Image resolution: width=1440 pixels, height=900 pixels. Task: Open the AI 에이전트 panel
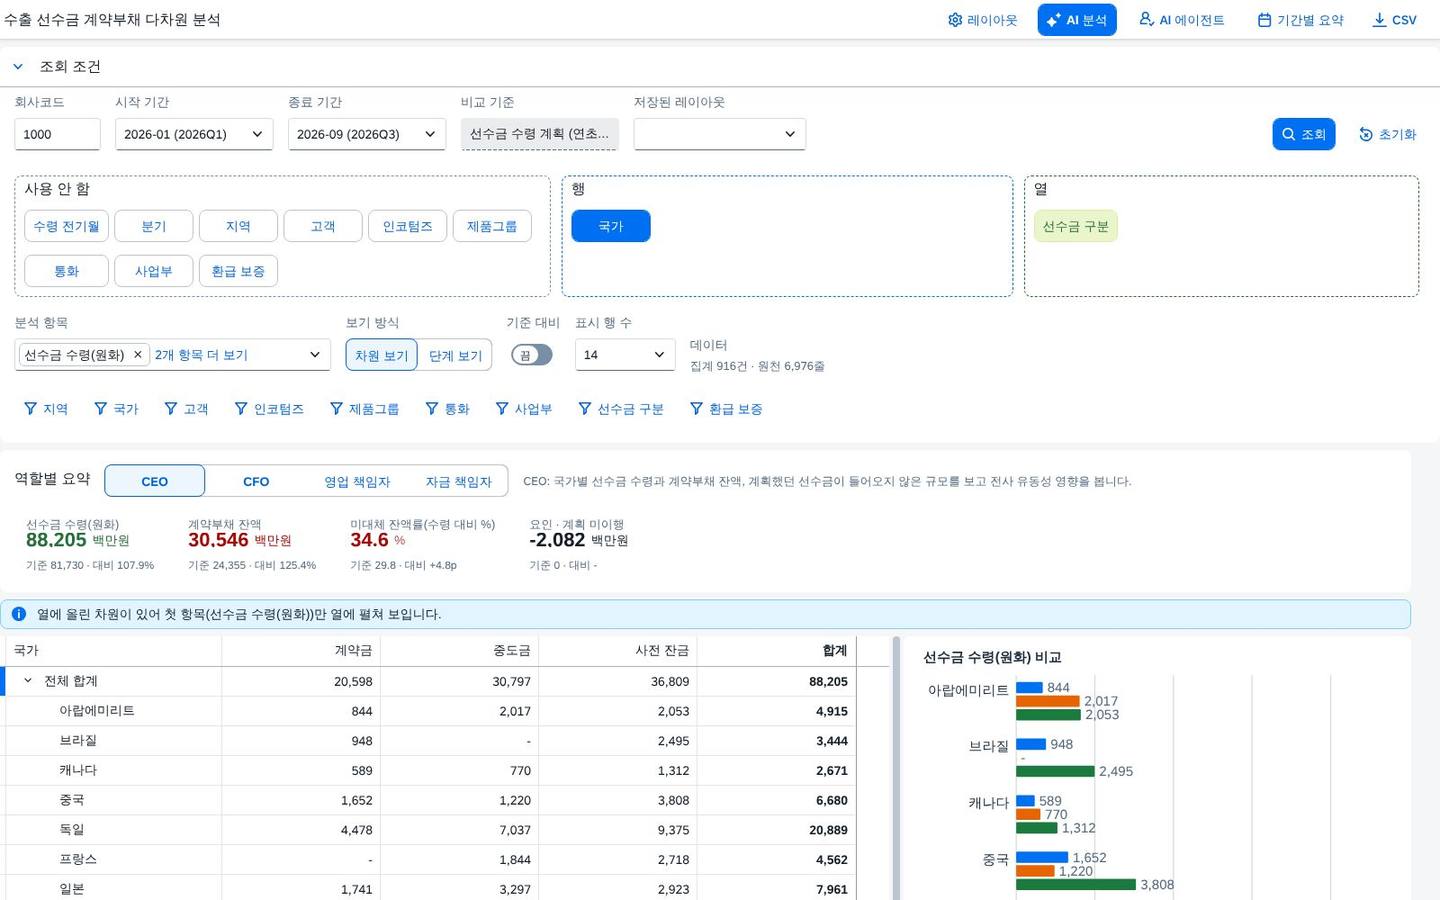(x=1181, y=20)
